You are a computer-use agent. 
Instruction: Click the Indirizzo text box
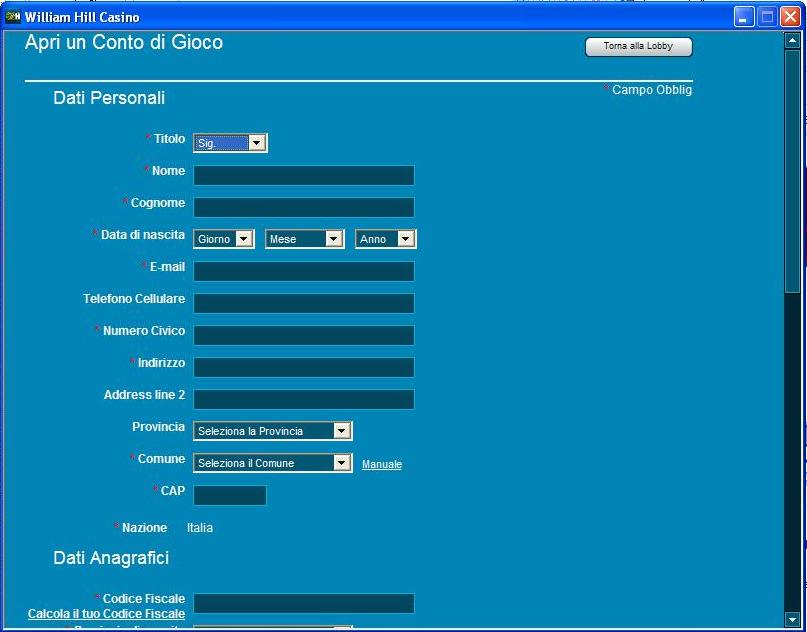point(304,367)
